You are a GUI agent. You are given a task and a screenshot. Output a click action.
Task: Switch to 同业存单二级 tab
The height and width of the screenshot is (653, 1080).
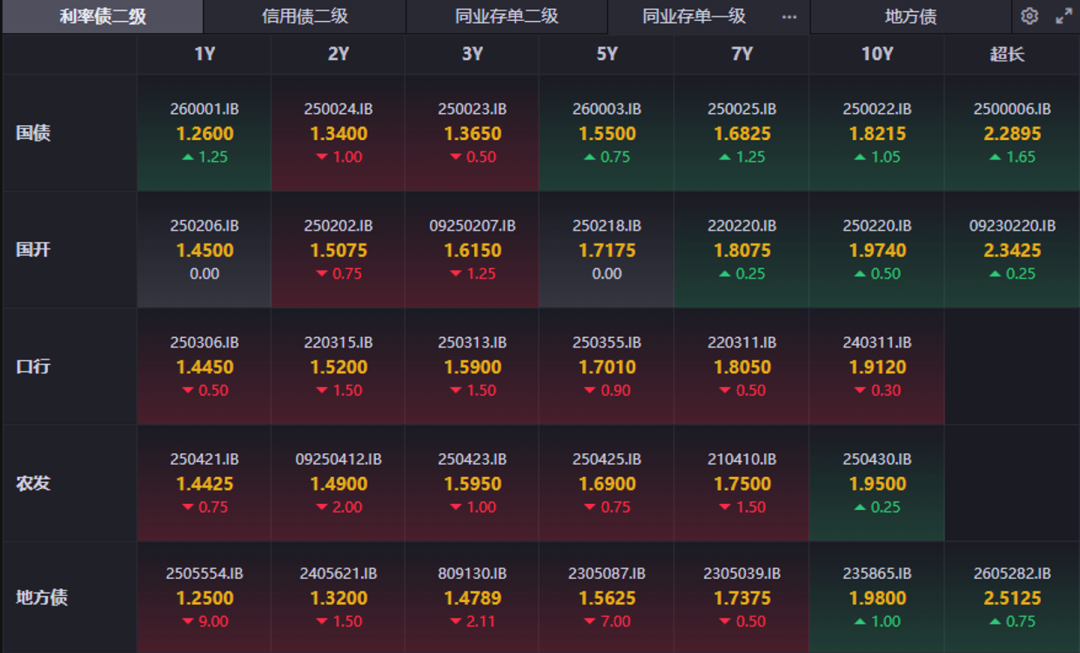506,17
